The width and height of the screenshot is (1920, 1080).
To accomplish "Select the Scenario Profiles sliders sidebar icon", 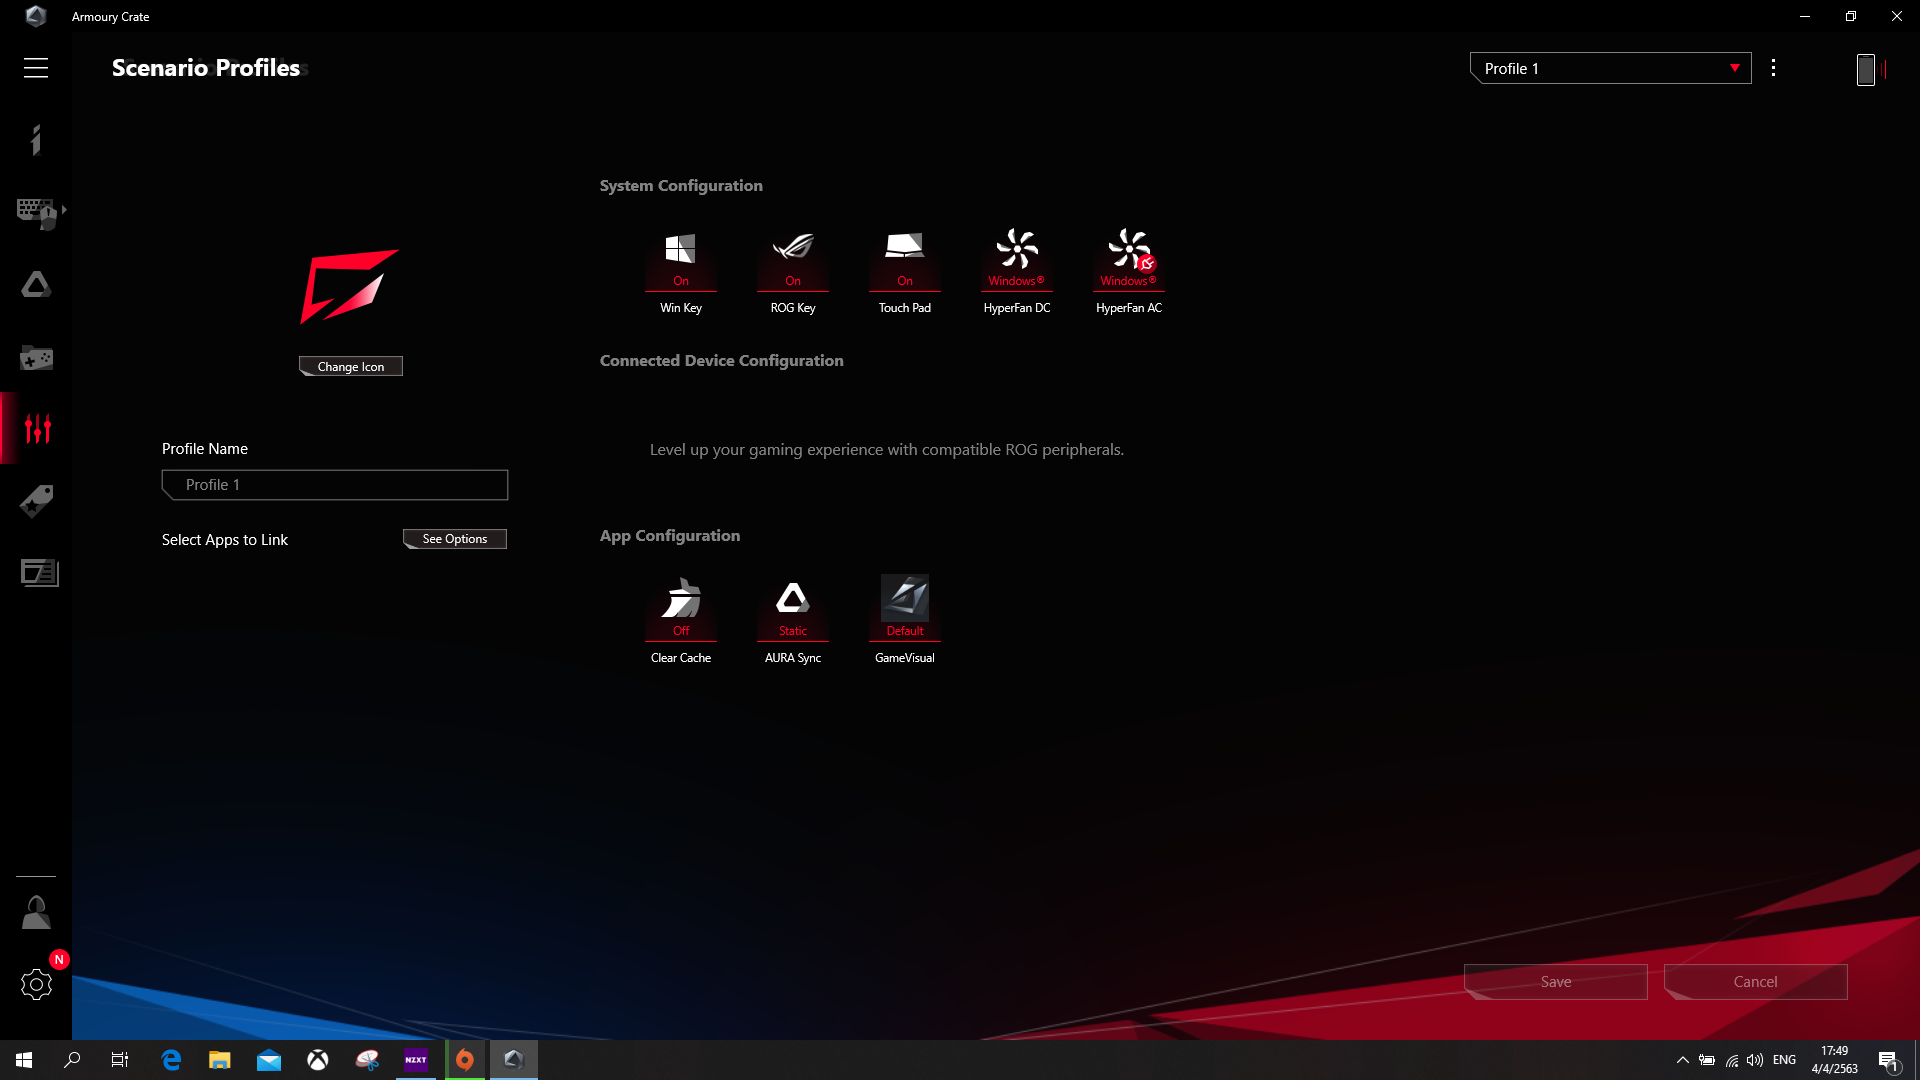I will tap(38, 428).
